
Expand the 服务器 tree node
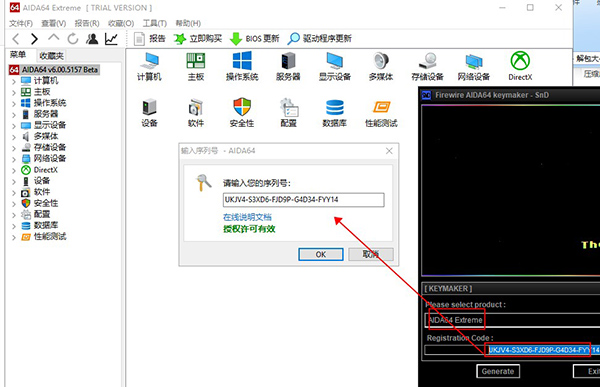click(14, 114)
